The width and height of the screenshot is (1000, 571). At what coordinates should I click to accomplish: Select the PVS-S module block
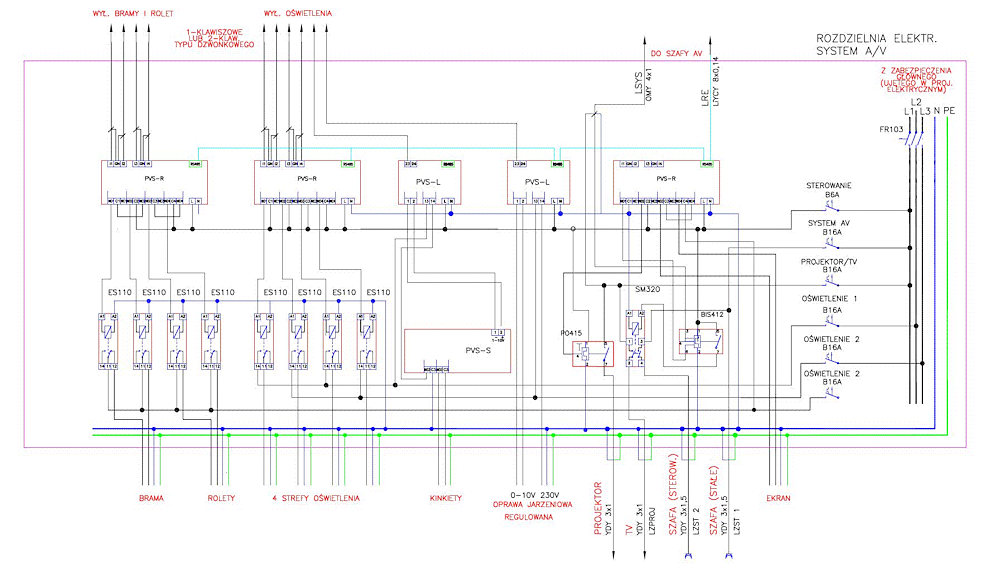[x=456, y=350]
